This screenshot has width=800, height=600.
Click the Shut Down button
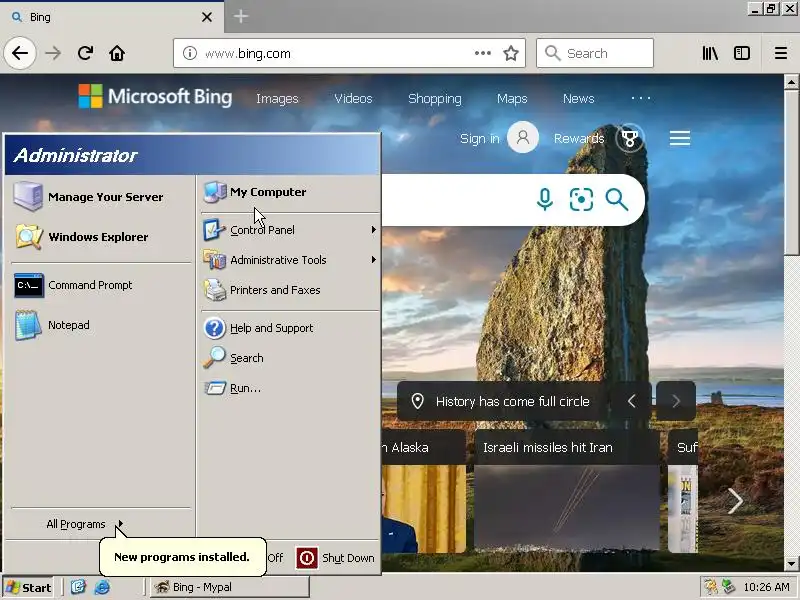tap(336, 558)
